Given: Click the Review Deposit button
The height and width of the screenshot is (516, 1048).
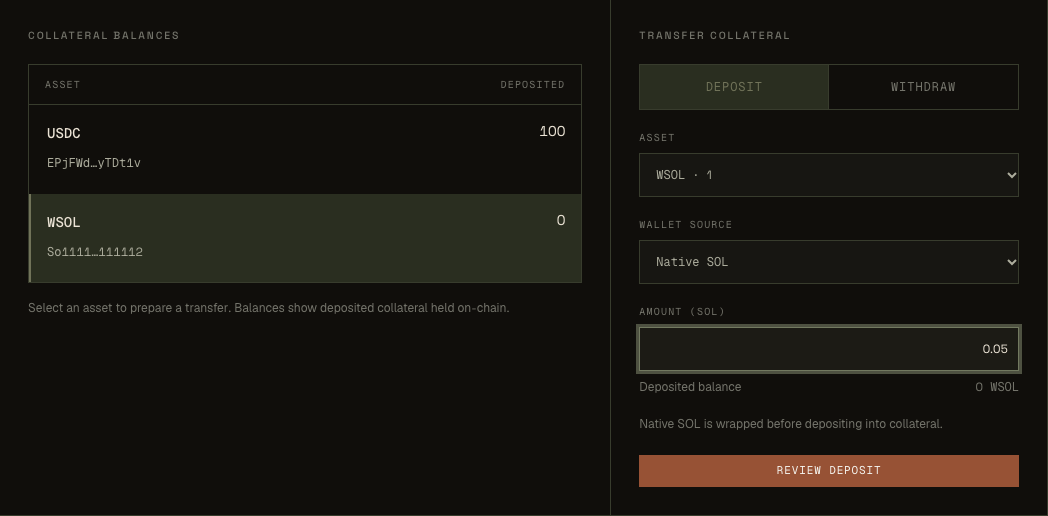Looking at the screenshot, I should [x=829, y=471].
